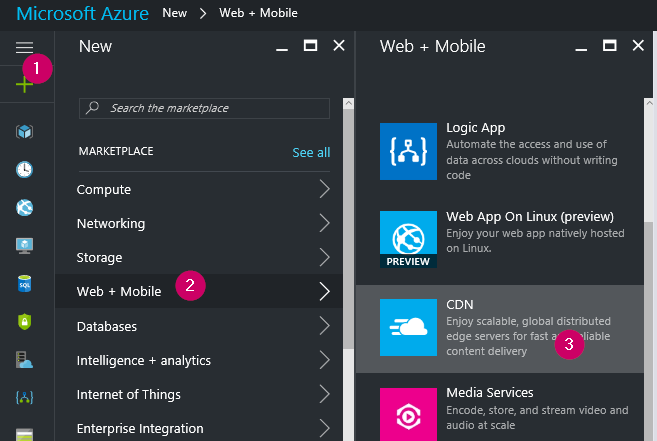Click the green plus New button
The height and width of the screenshot is (441, 657).
(24, 84)
